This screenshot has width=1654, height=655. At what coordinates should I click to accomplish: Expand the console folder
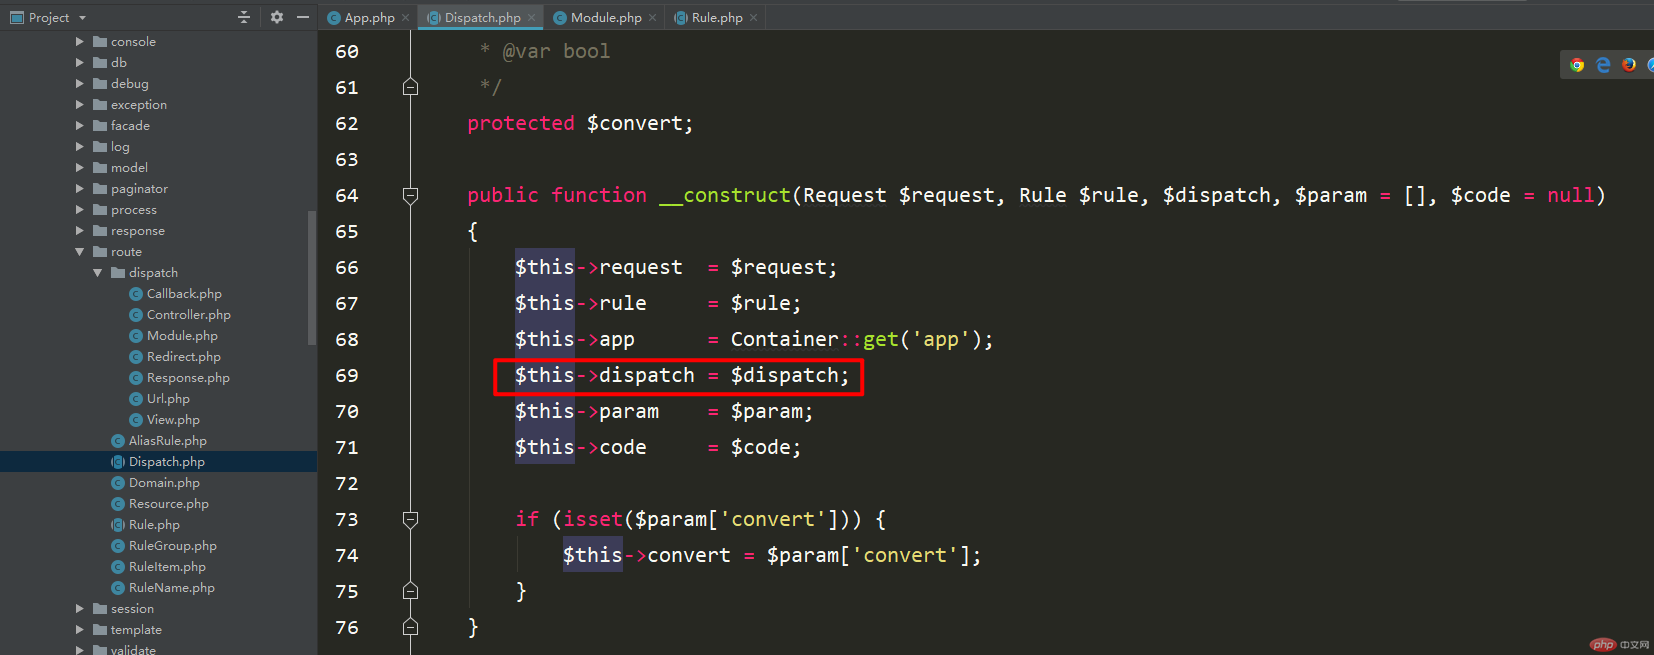point(80,42)
